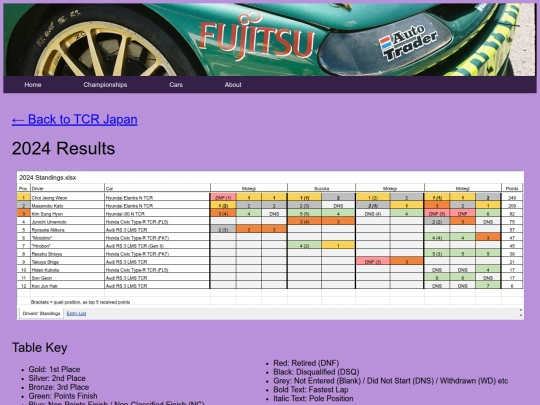Screen dimensions: 540x405
Task: Click driver name Takuya Shiga
Action: pos(45,262)
